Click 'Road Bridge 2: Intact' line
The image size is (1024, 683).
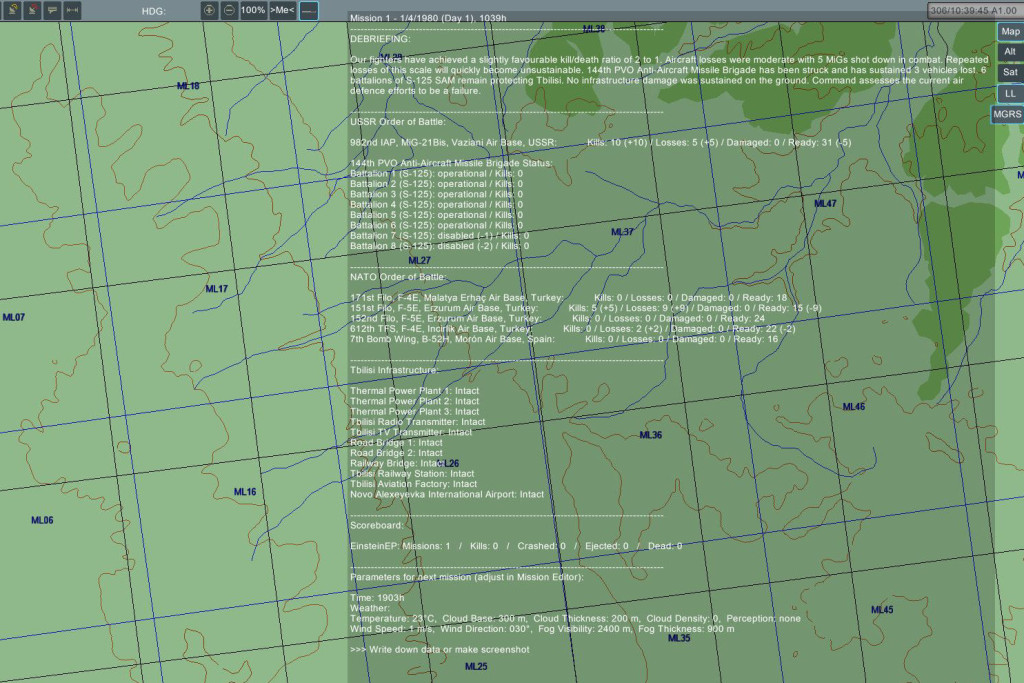coord(396,453)
